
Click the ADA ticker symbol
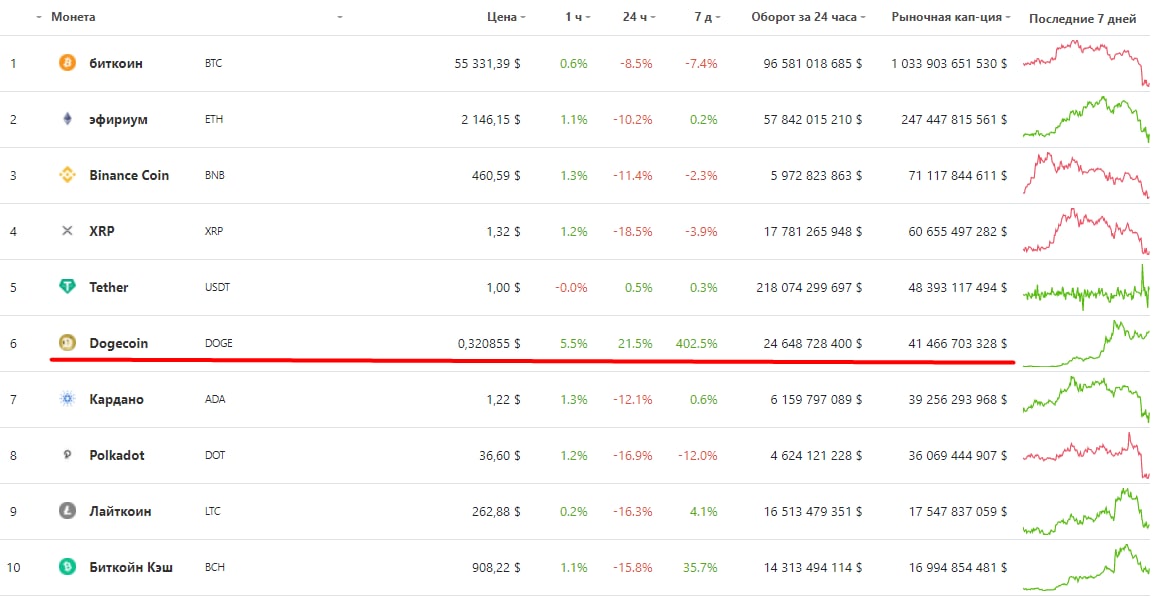tap(215, 399)
